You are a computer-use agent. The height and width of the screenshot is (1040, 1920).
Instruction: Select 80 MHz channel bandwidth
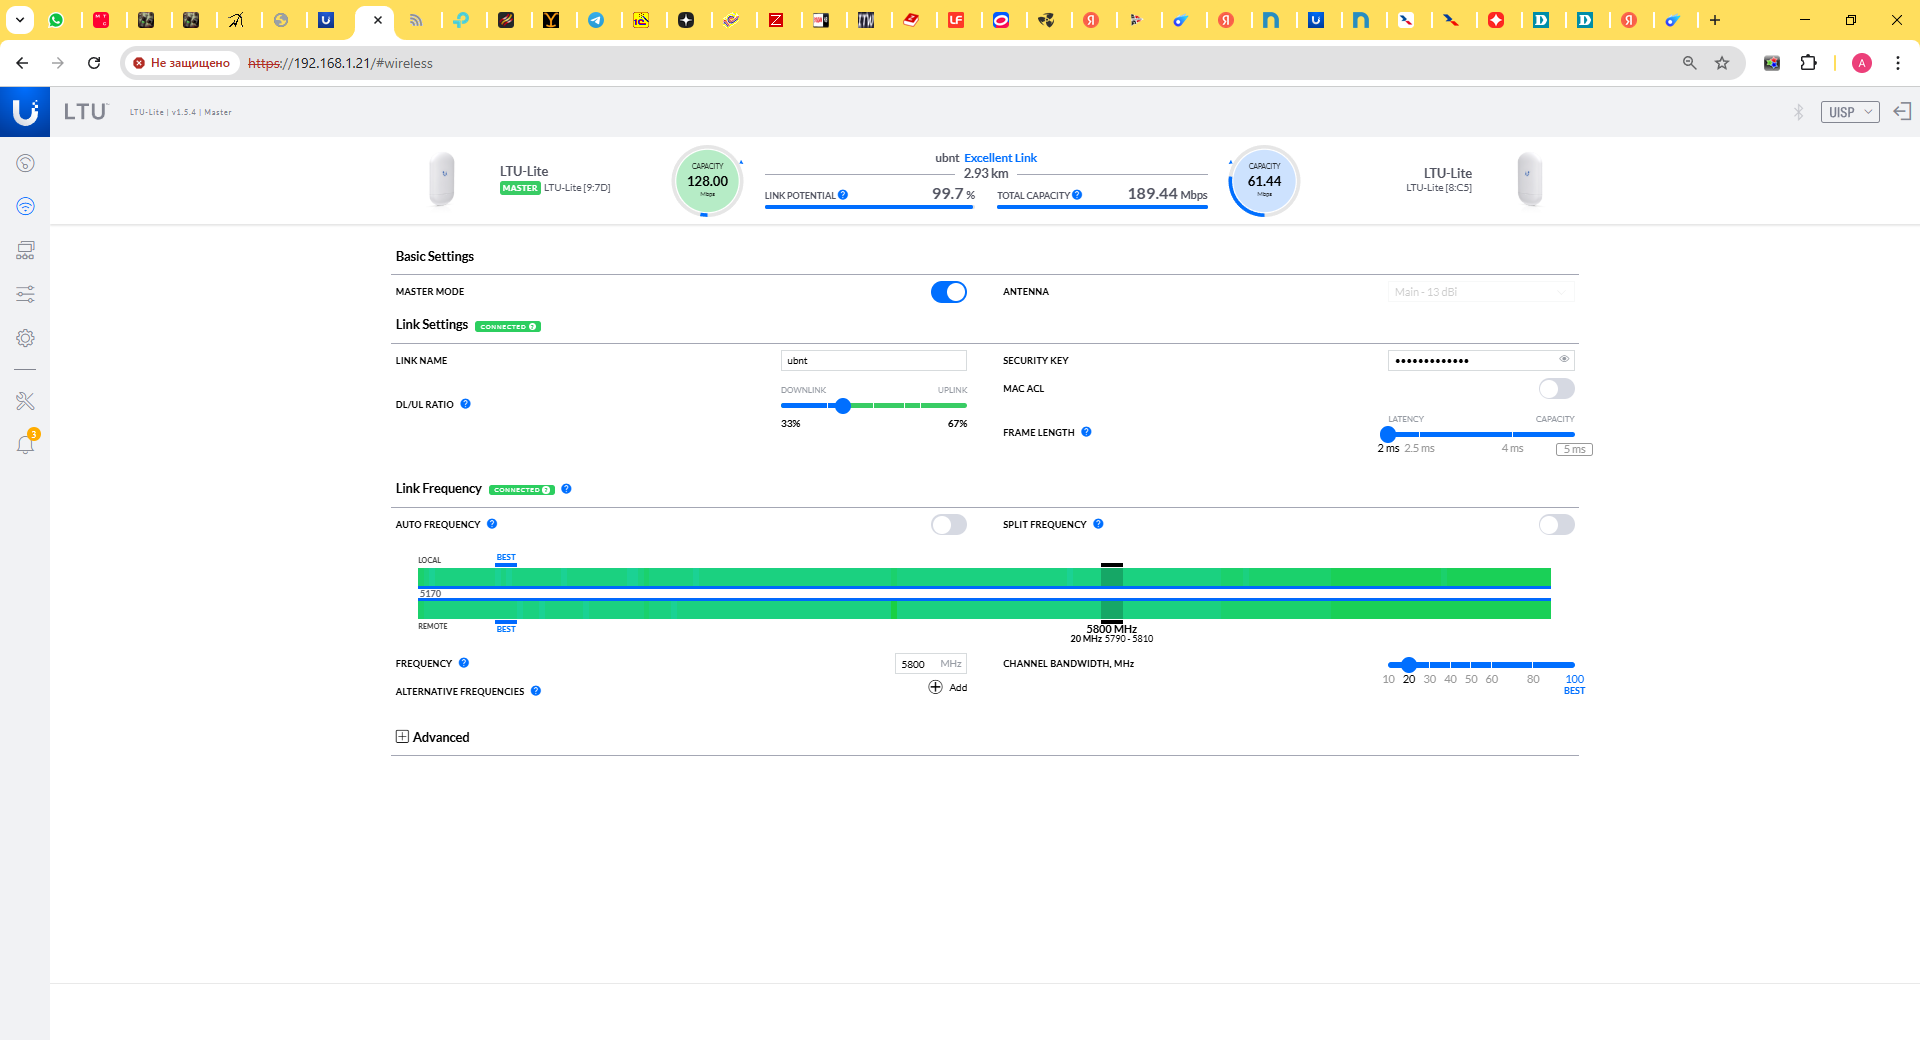click(1533, 679)
